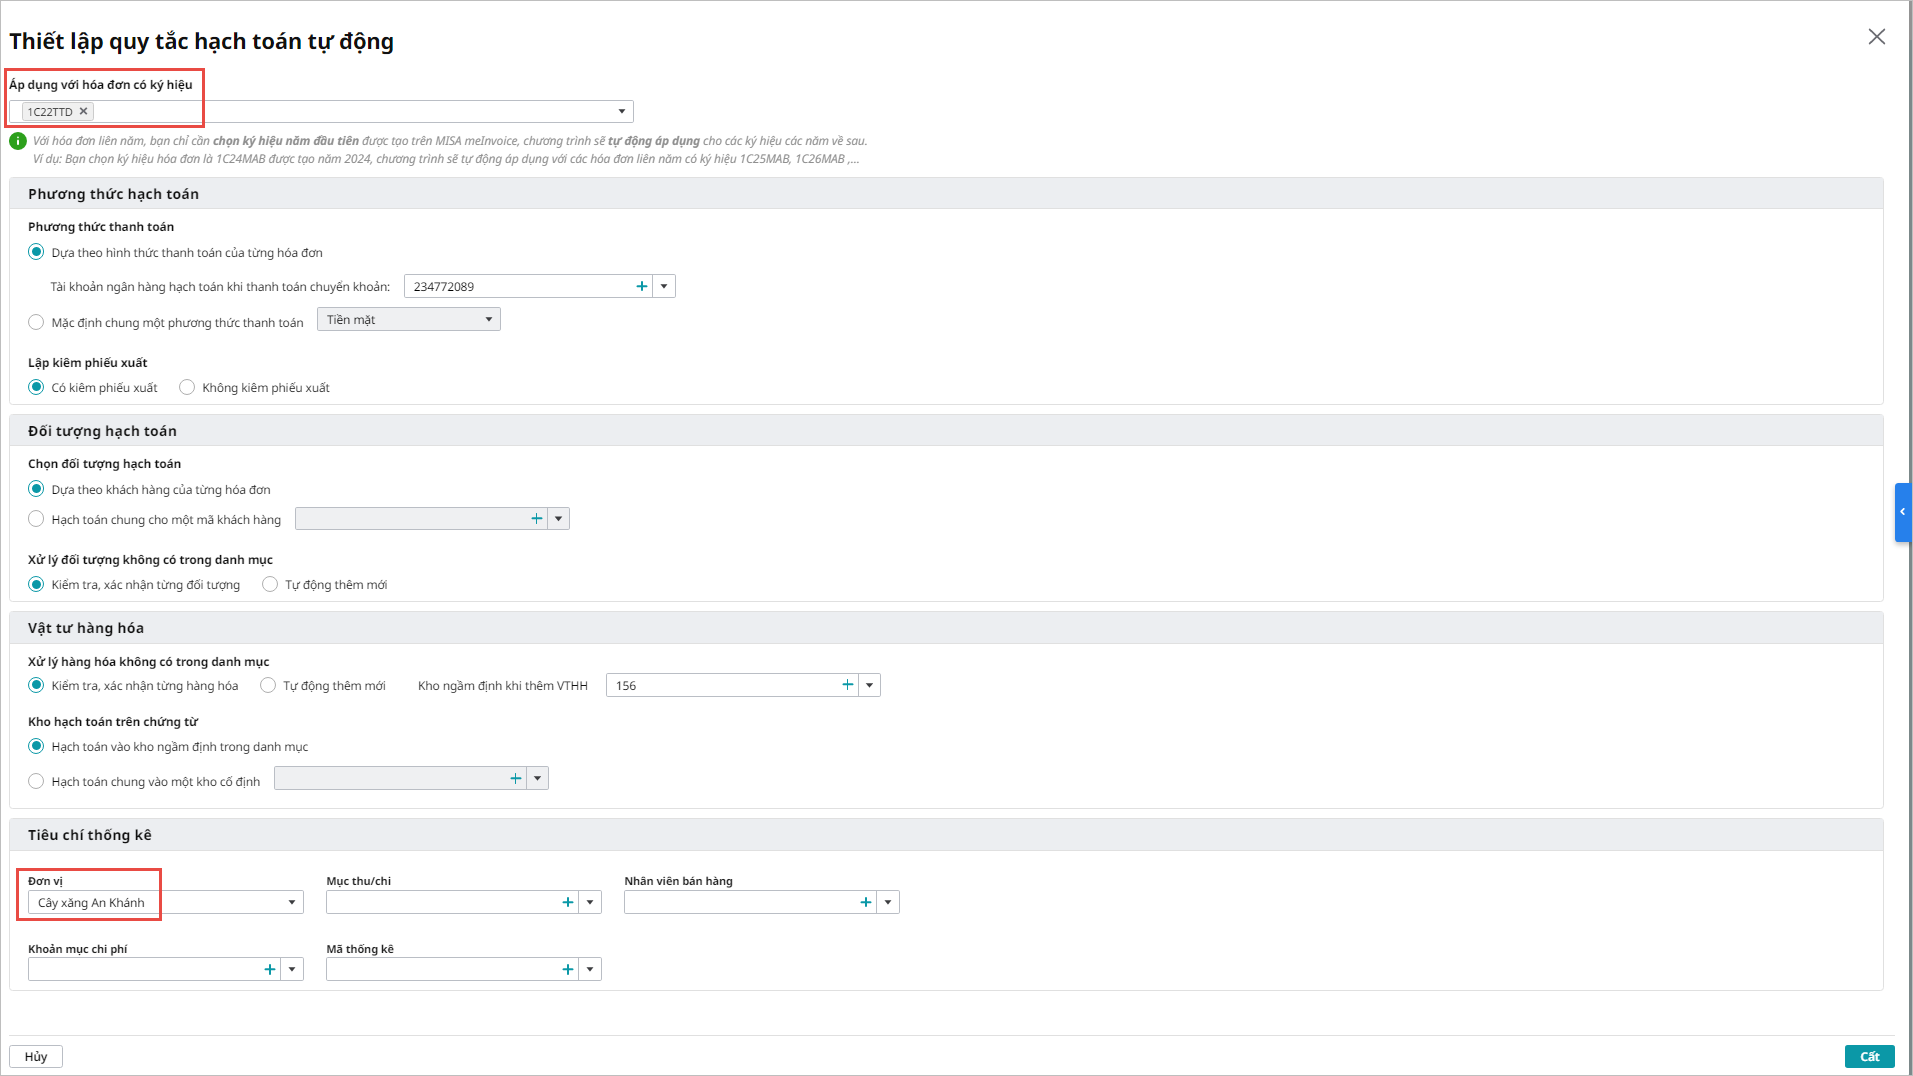The width and height of the screenshot is (1913, 1076).
Task: Add new customer code with plus icon
Action: (537, 518)
